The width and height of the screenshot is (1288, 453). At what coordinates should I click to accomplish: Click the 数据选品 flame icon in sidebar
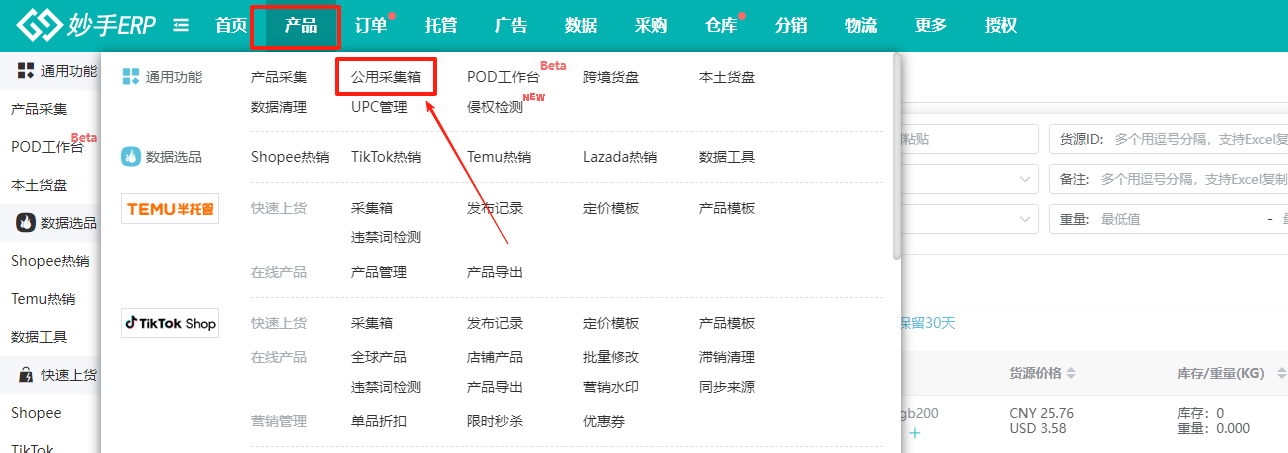[26, 223]
